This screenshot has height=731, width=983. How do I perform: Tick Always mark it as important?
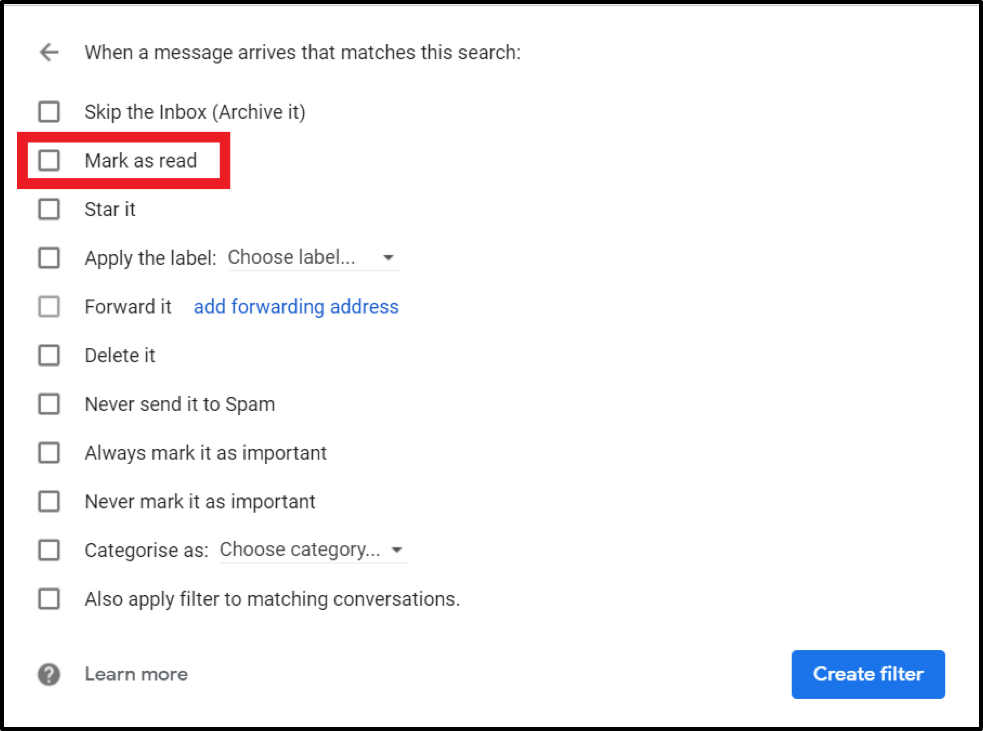click(x=49, y=453)
